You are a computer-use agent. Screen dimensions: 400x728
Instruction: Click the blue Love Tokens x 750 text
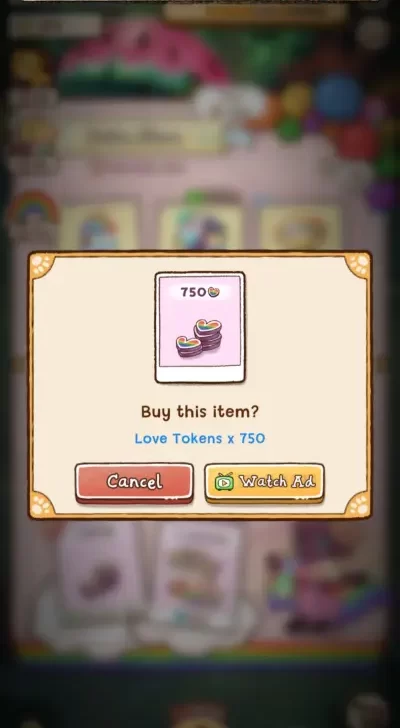coord(200,438)
